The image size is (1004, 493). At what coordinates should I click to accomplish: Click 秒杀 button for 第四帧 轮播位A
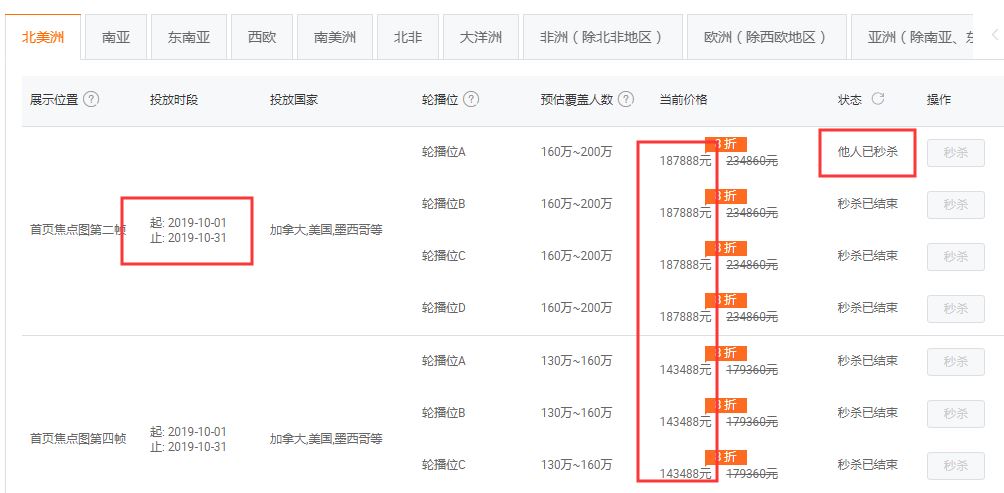tap(955, 362)
